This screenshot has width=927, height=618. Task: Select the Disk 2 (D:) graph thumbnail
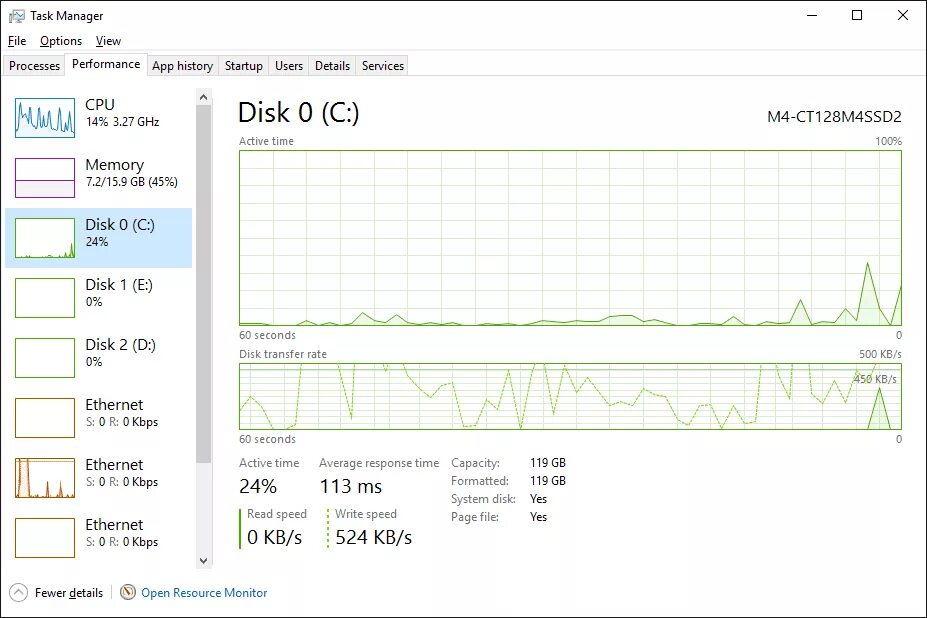(x=45, y=358)
